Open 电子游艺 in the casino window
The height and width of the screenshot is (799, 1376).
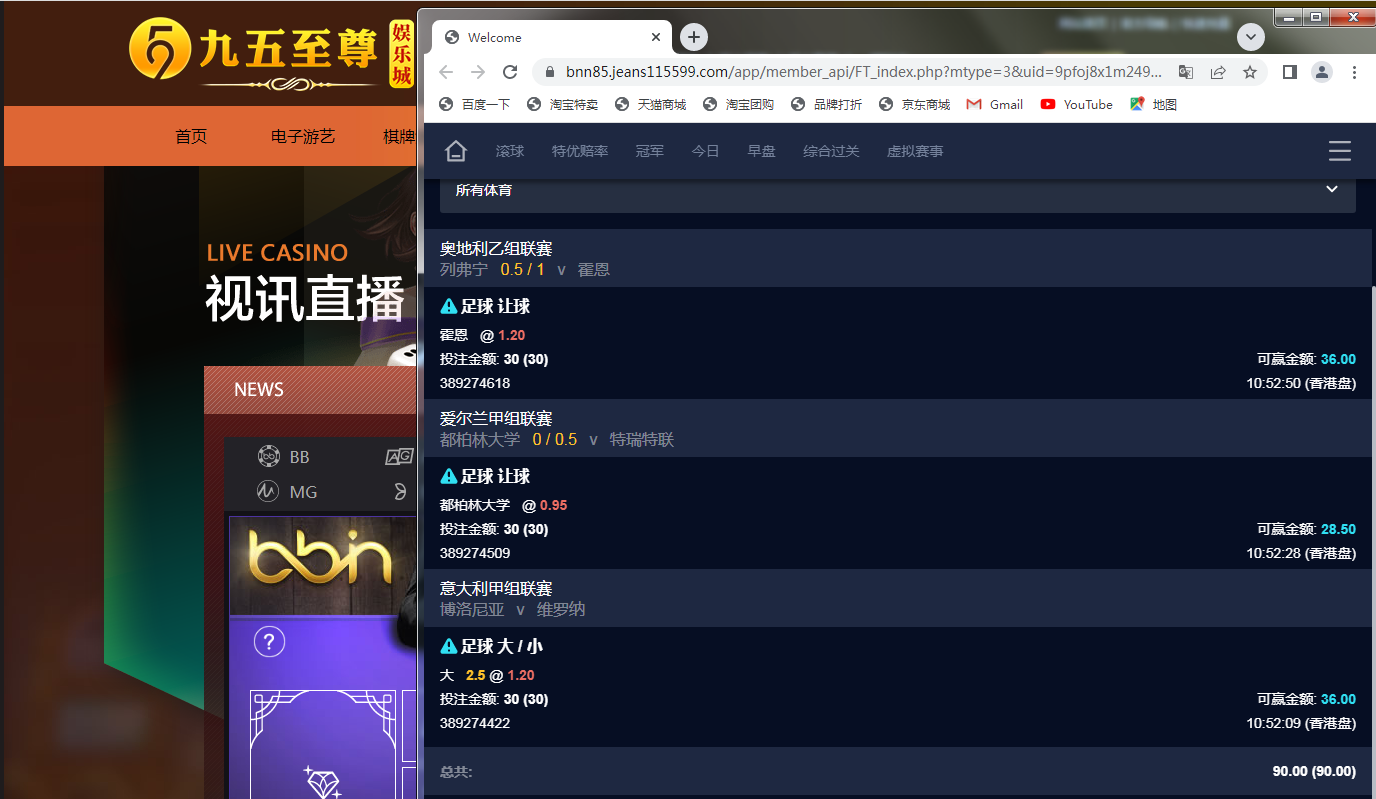[x=303, y=136]
